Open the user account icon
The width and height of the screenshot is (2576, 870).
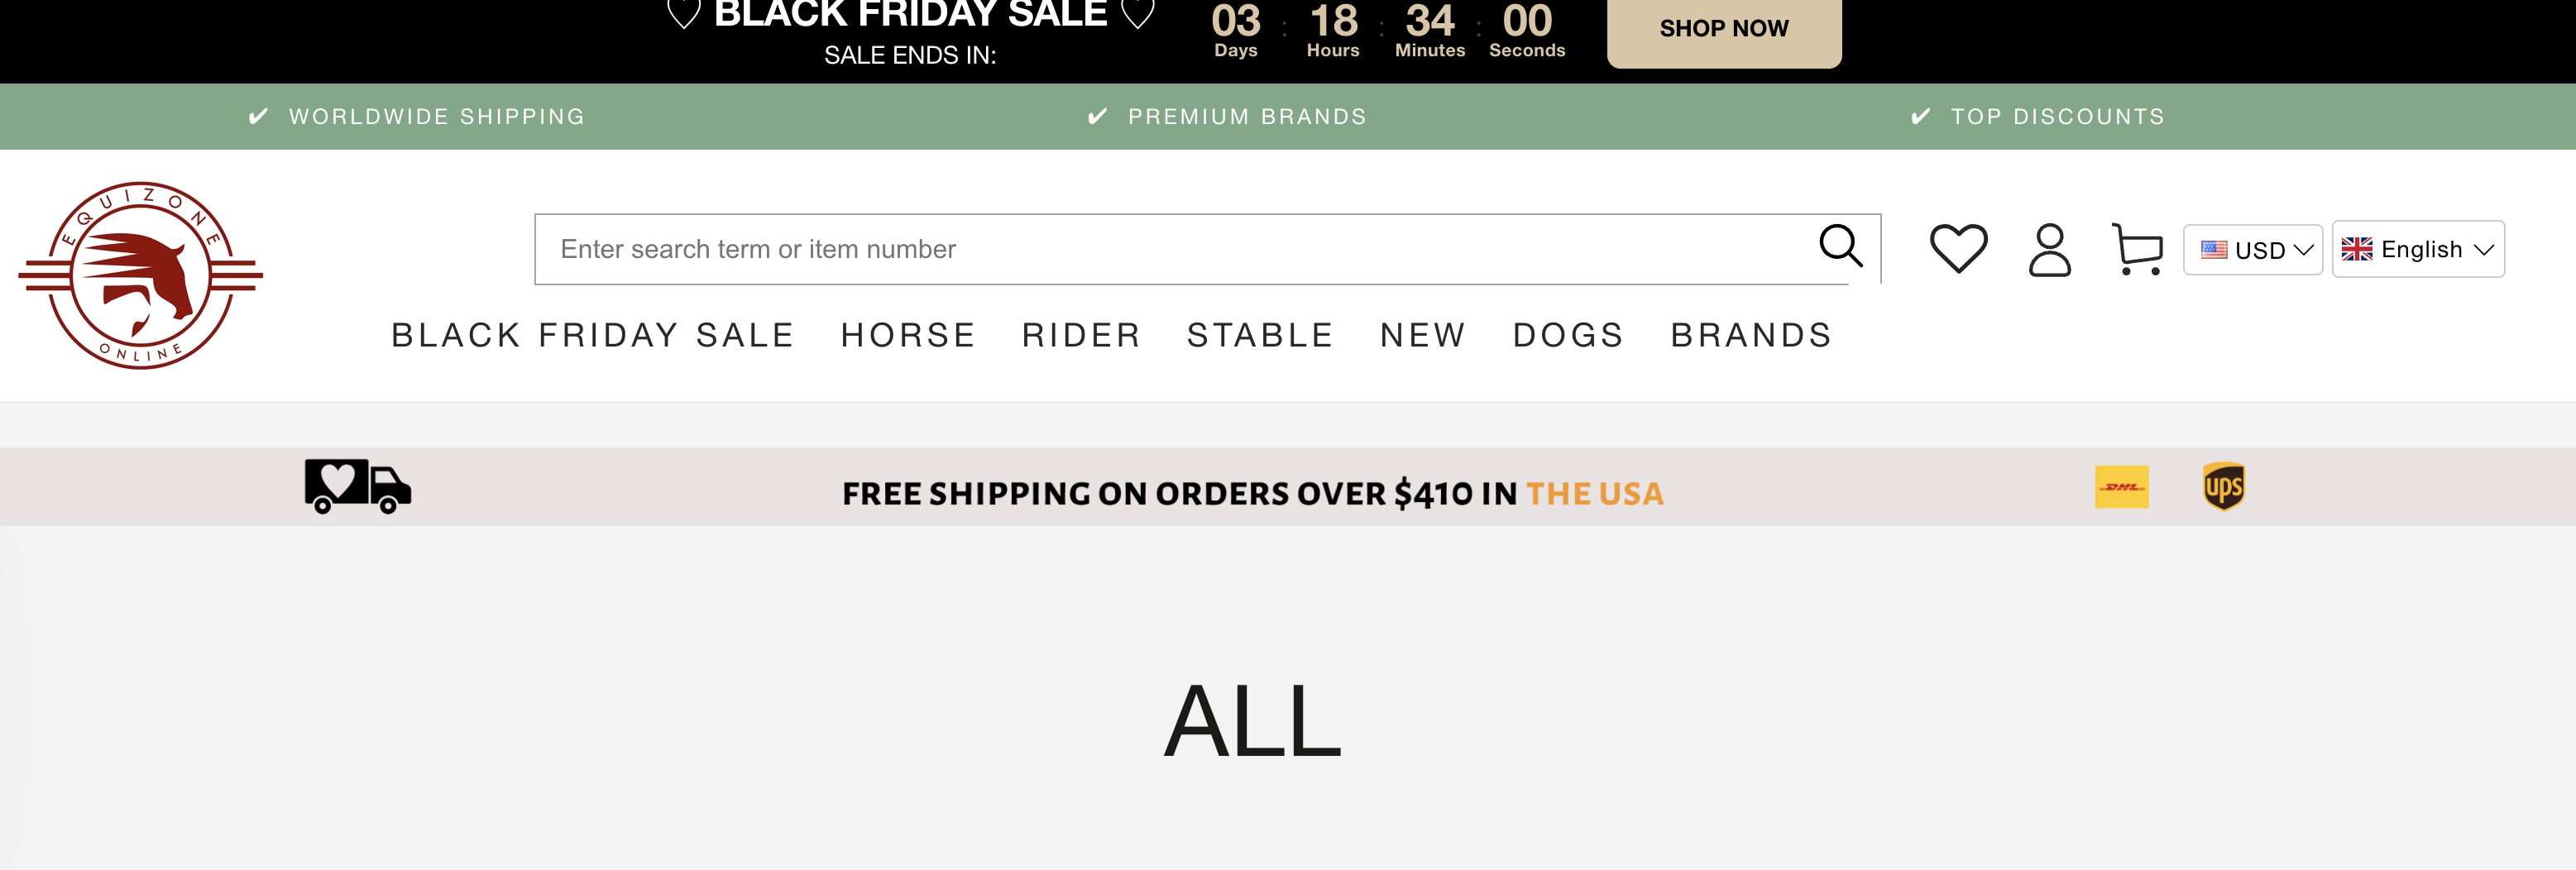coord(2049,250)
